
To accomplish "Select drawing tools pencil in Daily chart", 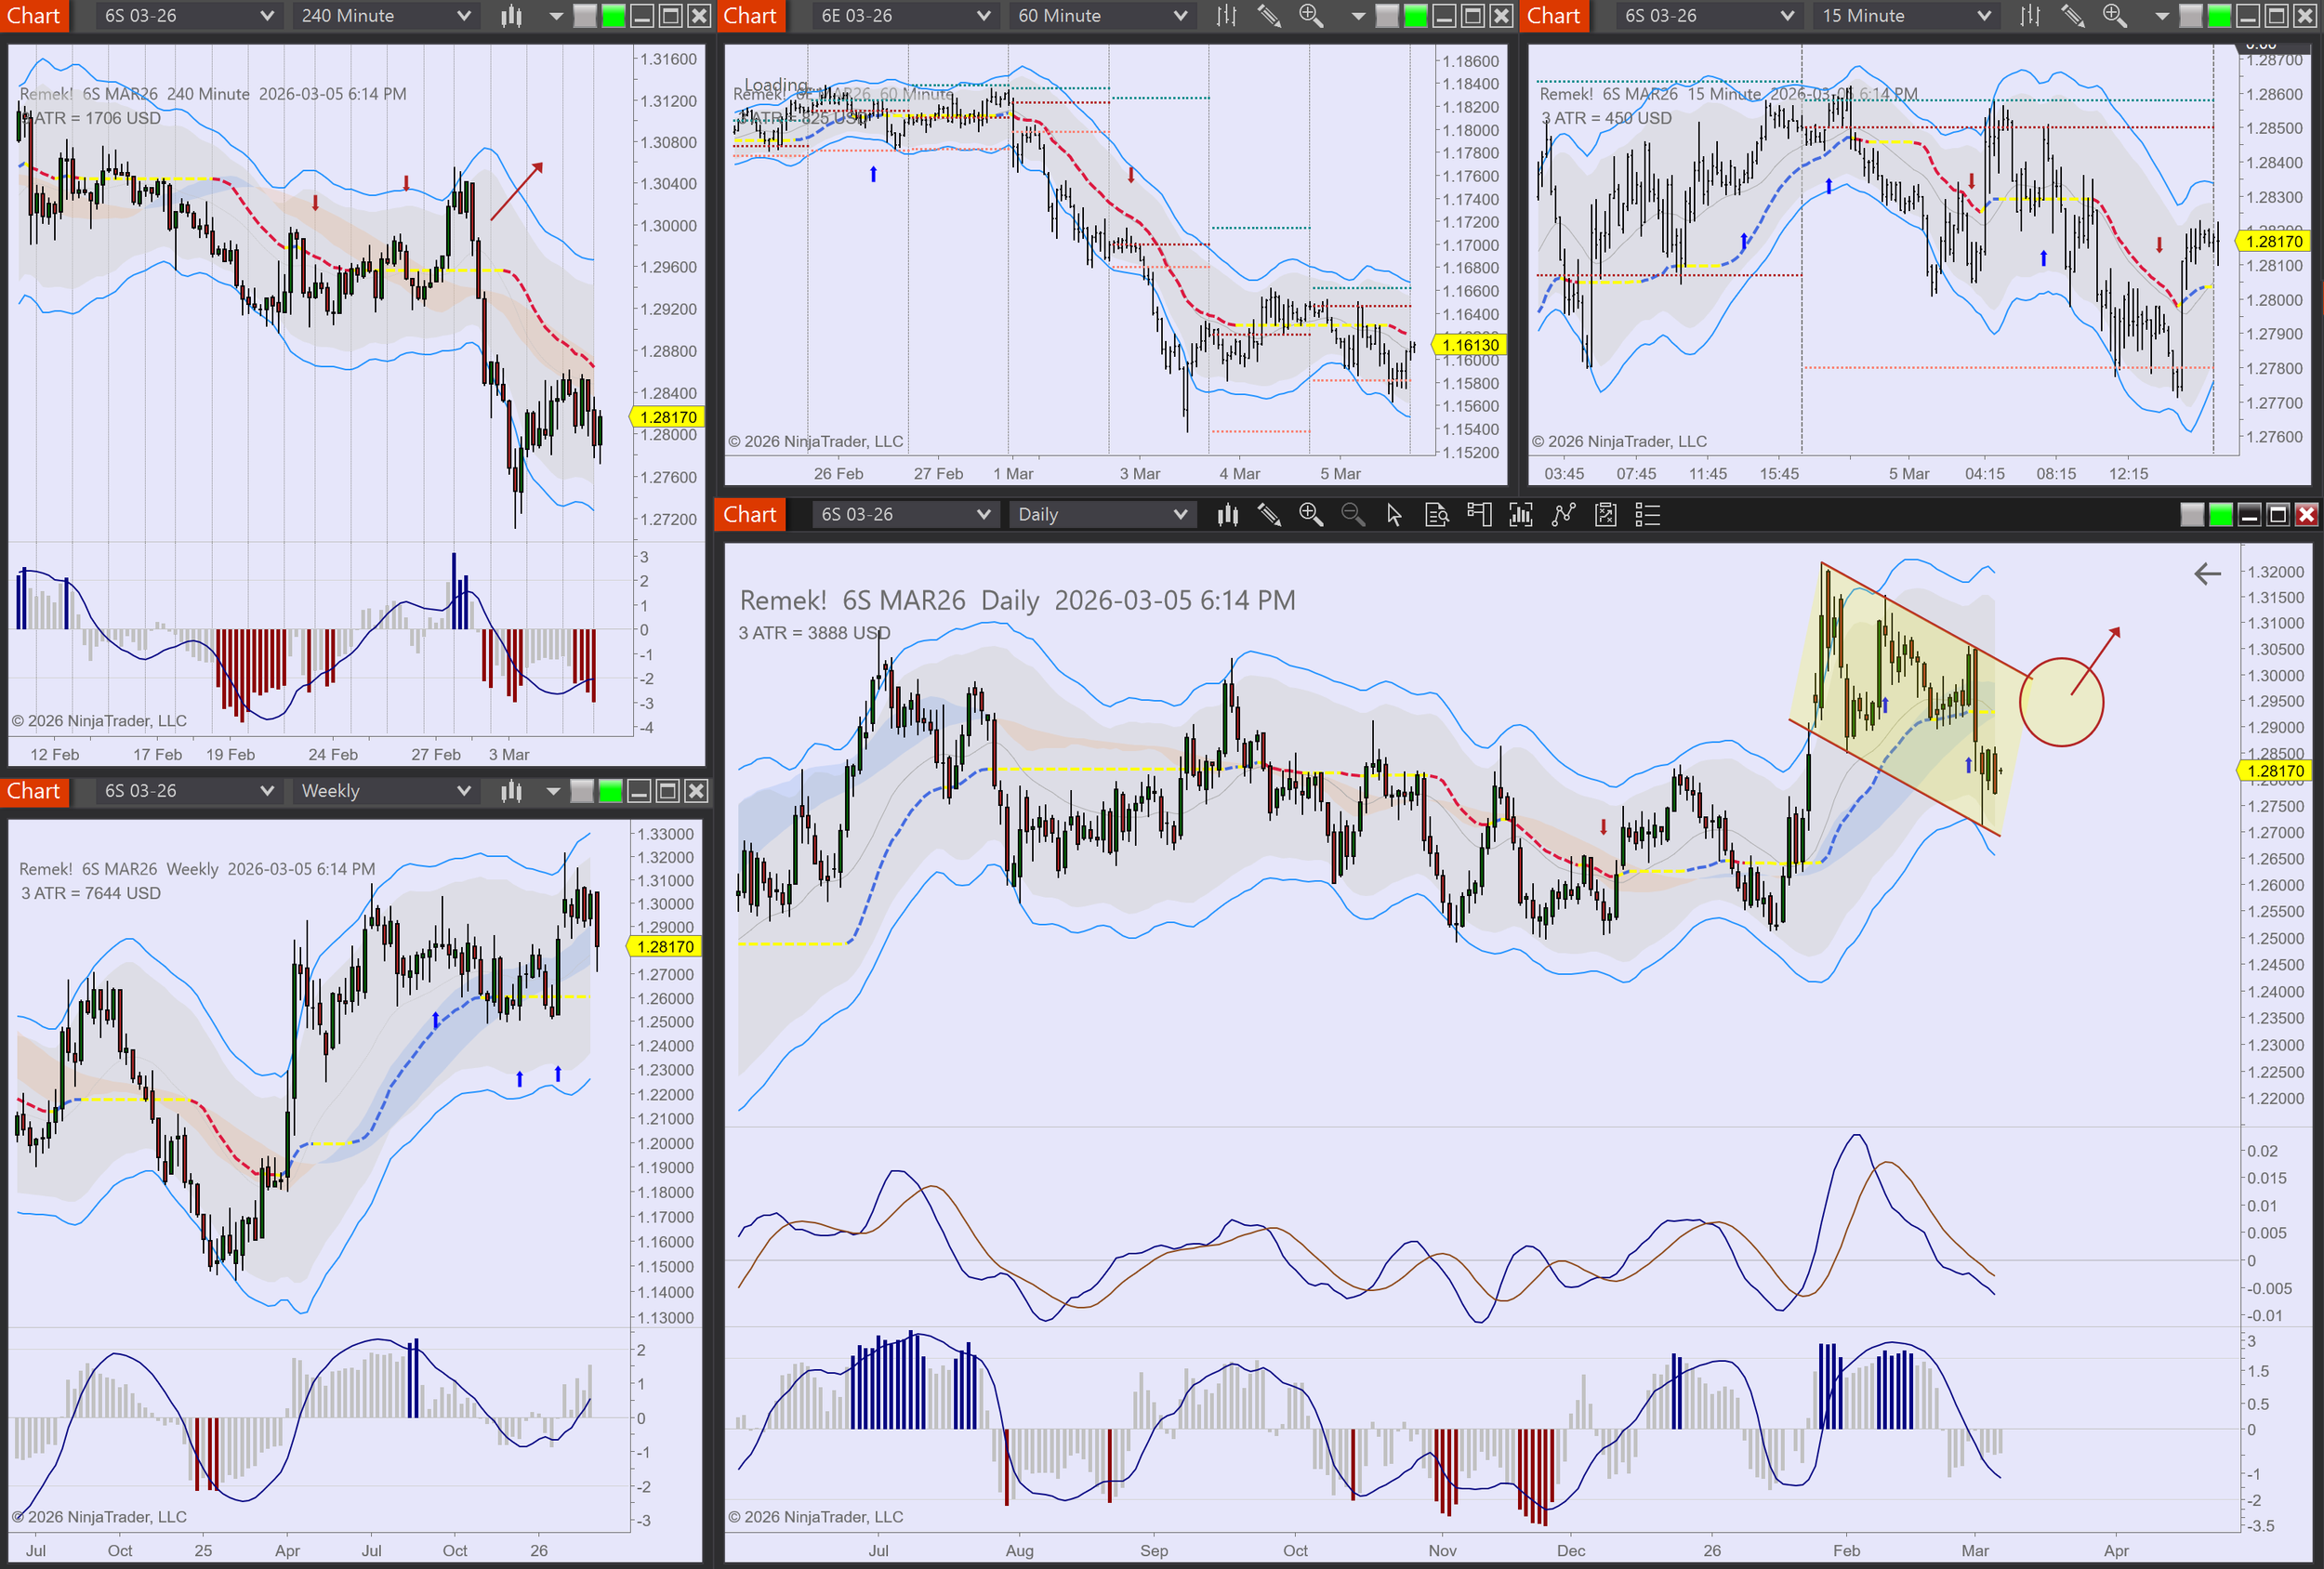I will coord(1269,515).
